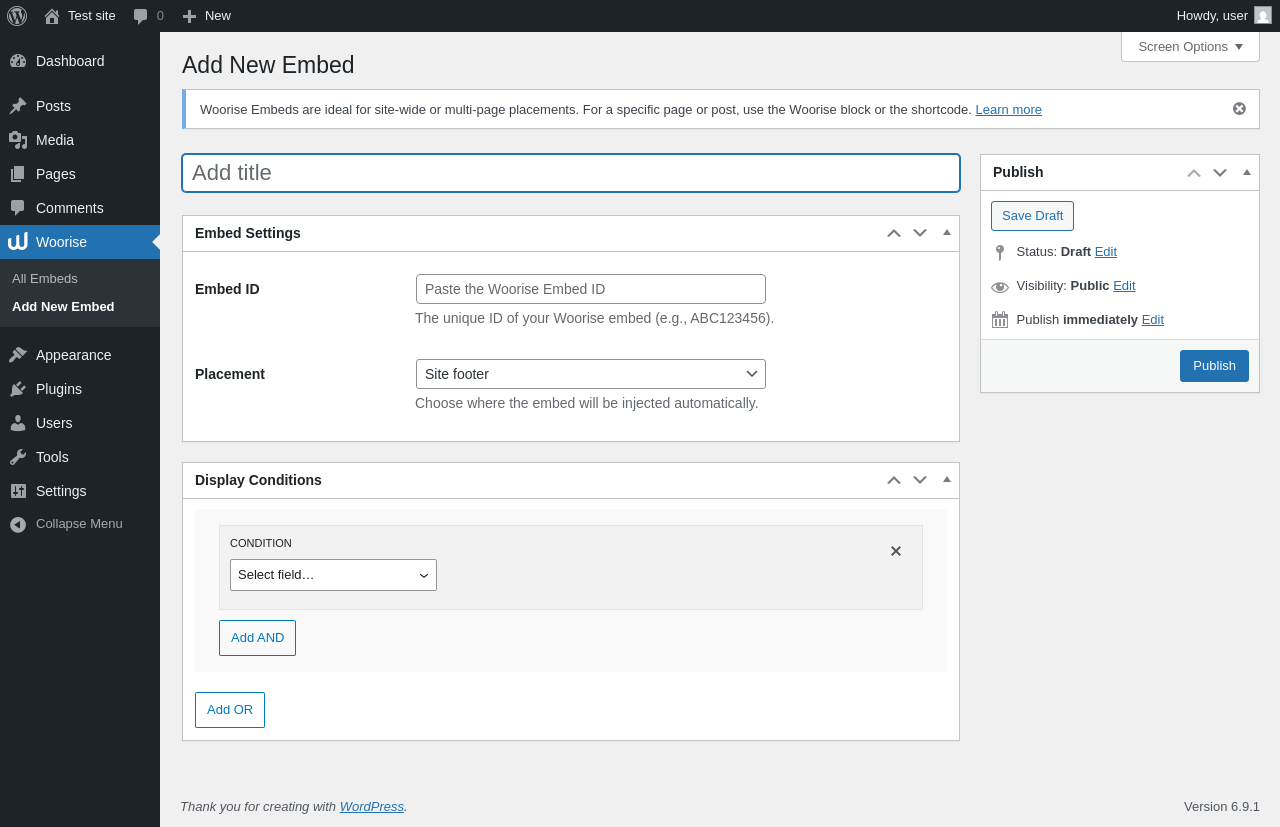Open Plugins from the sidebar
This screenshot has height=827, width=1280.
[58, 389]
